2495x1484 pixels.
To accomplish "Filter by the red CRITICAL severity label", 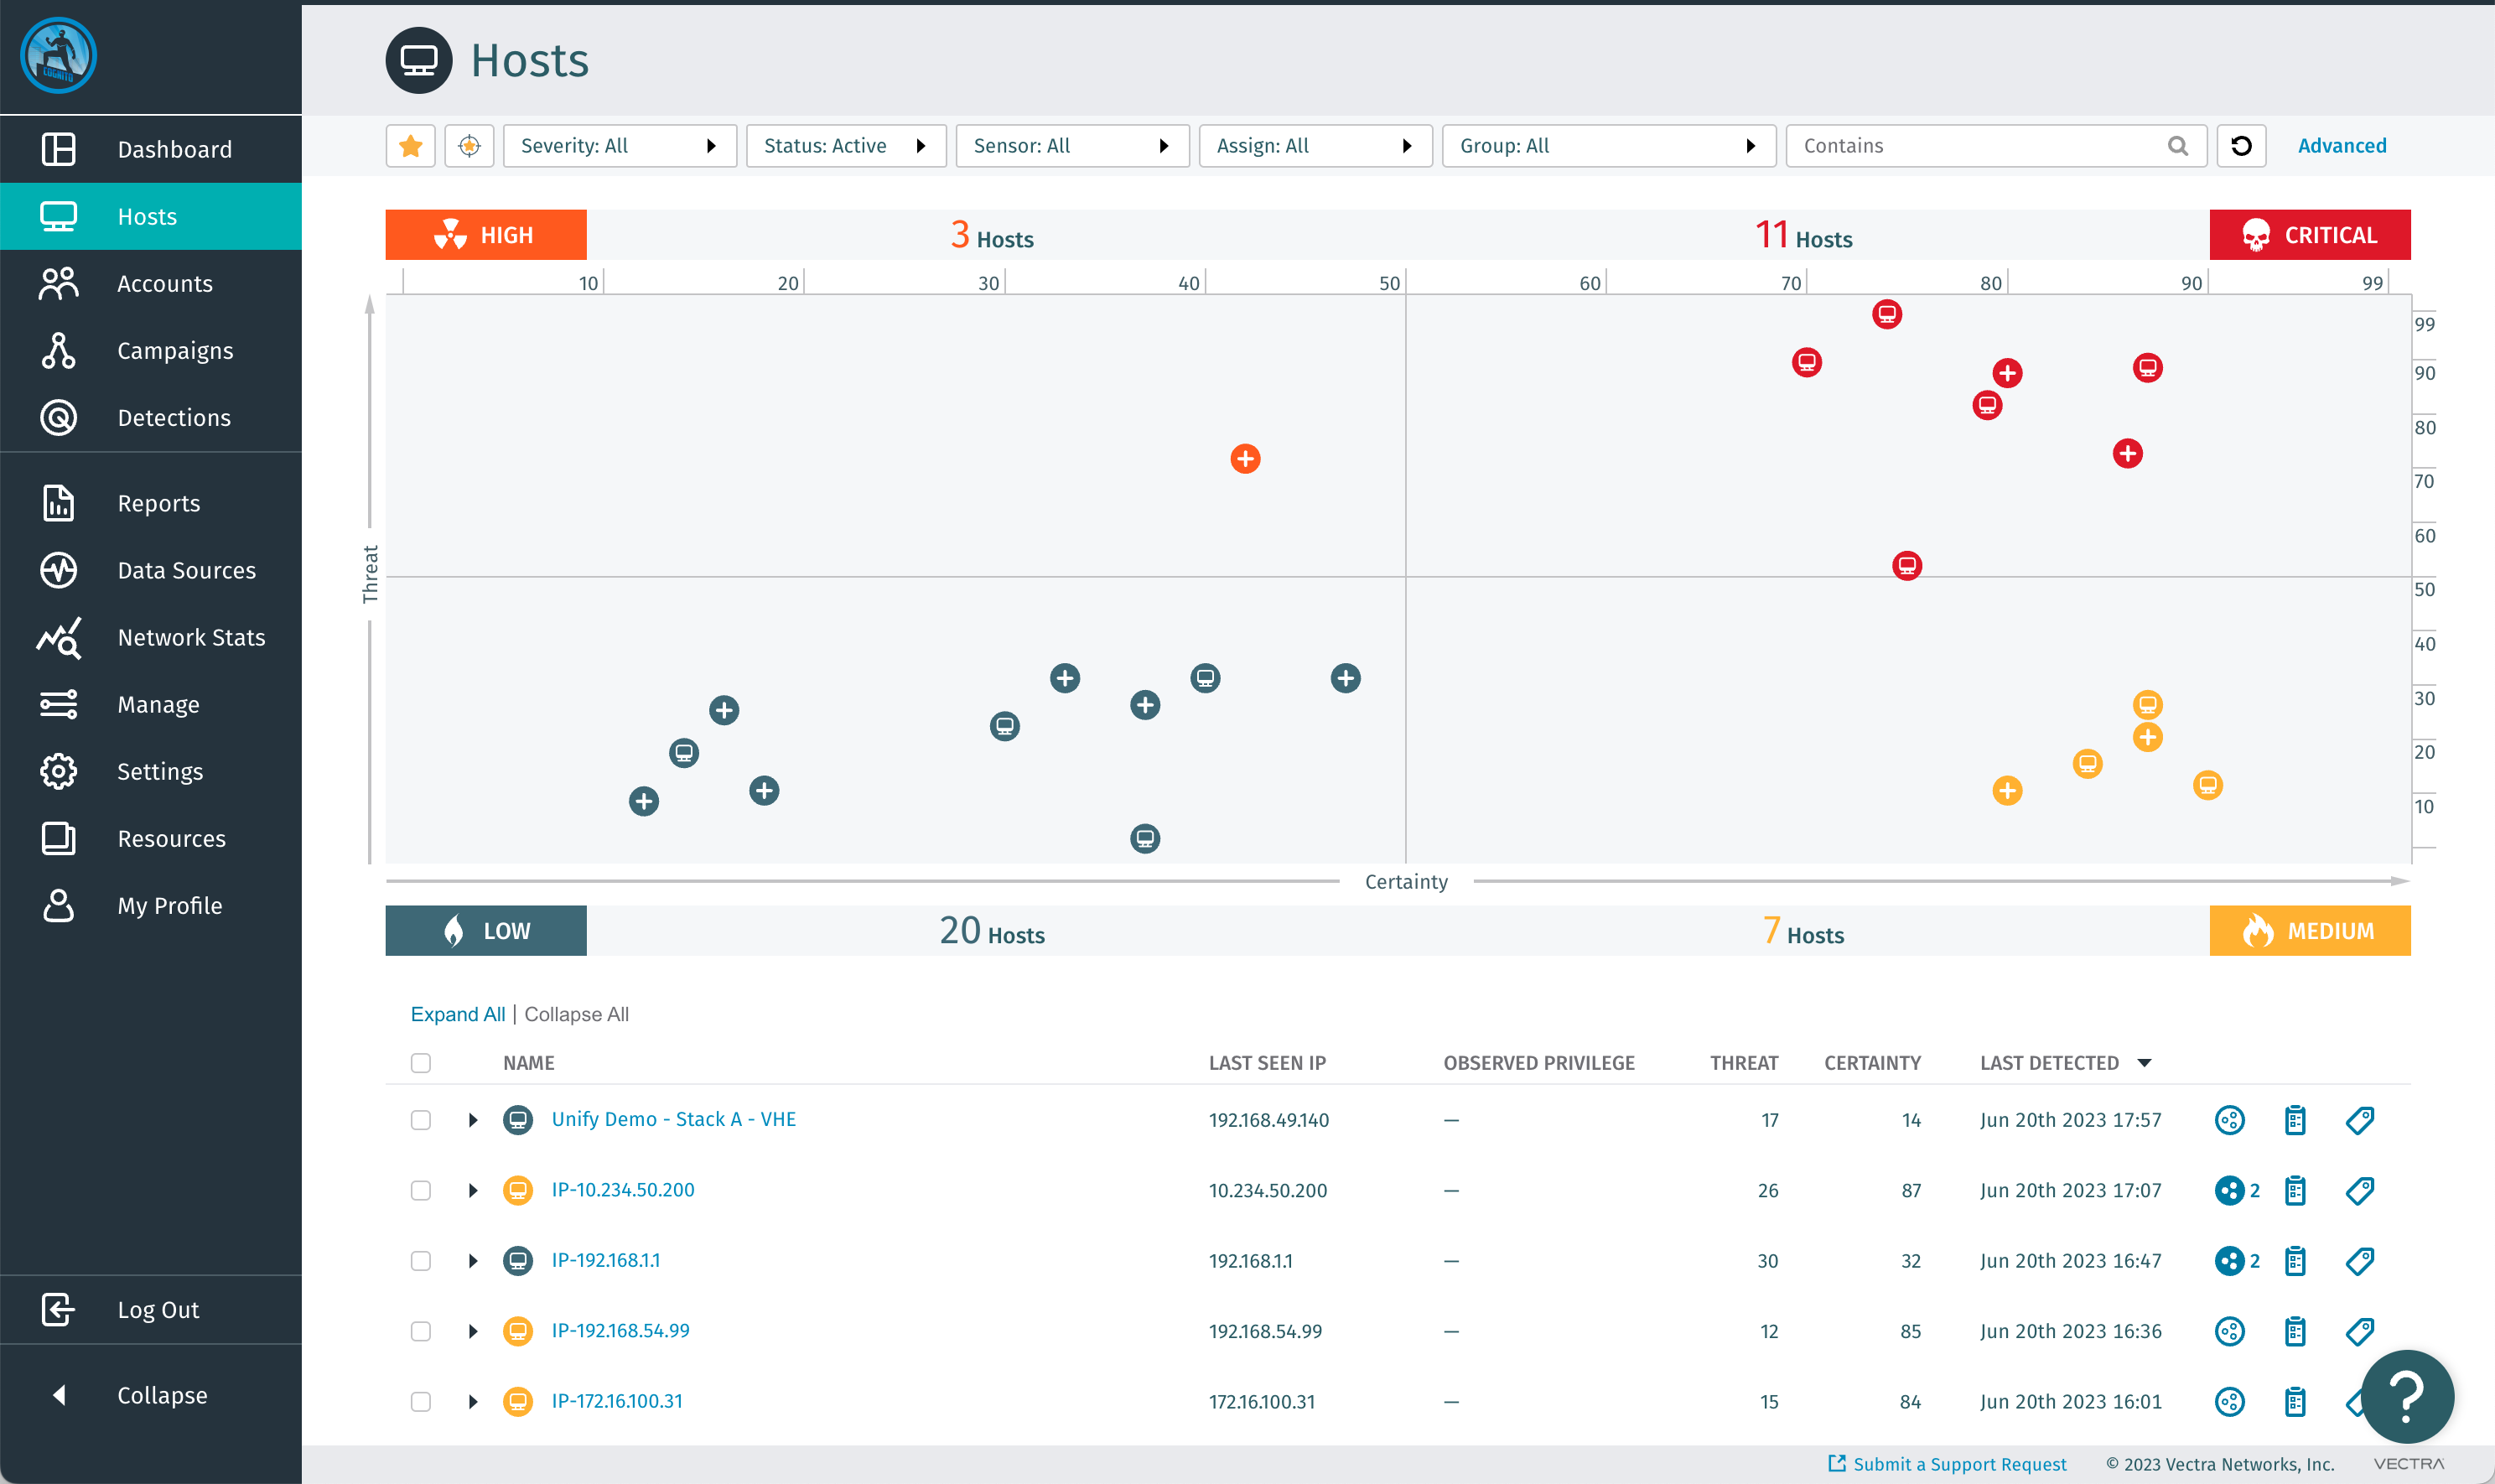I will point(2309,235).
